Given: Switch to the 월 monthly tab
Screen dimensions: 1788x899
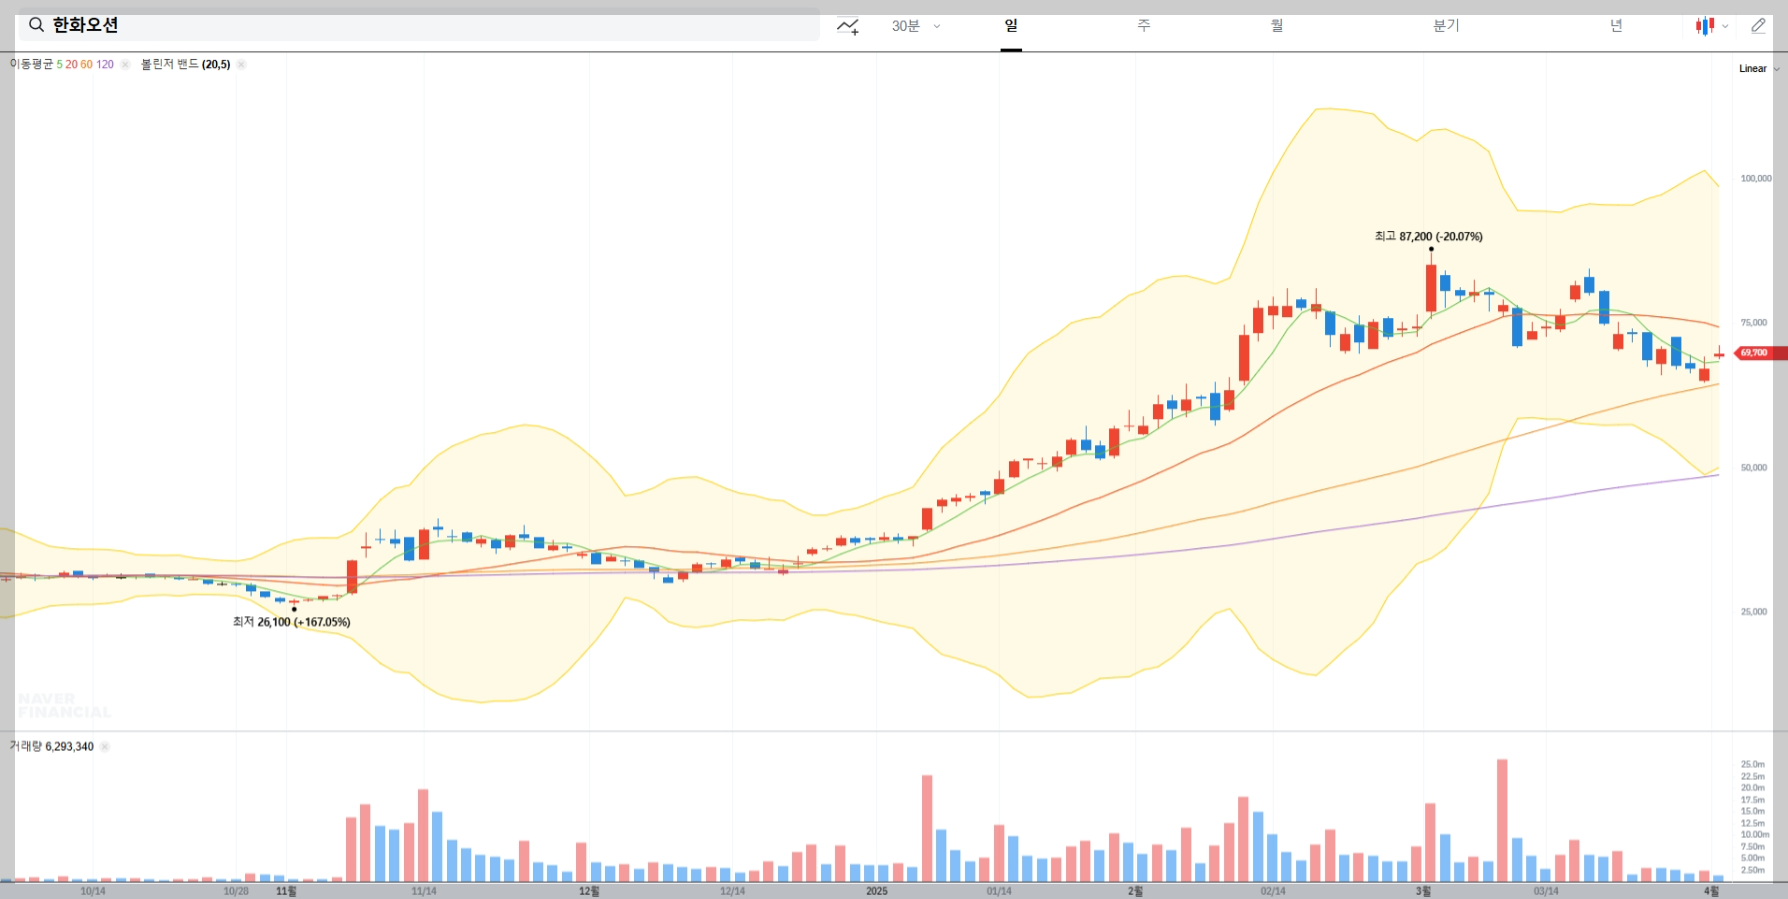Looking at the screenshot, I should pyautogui.click(x=1277, y=26).
